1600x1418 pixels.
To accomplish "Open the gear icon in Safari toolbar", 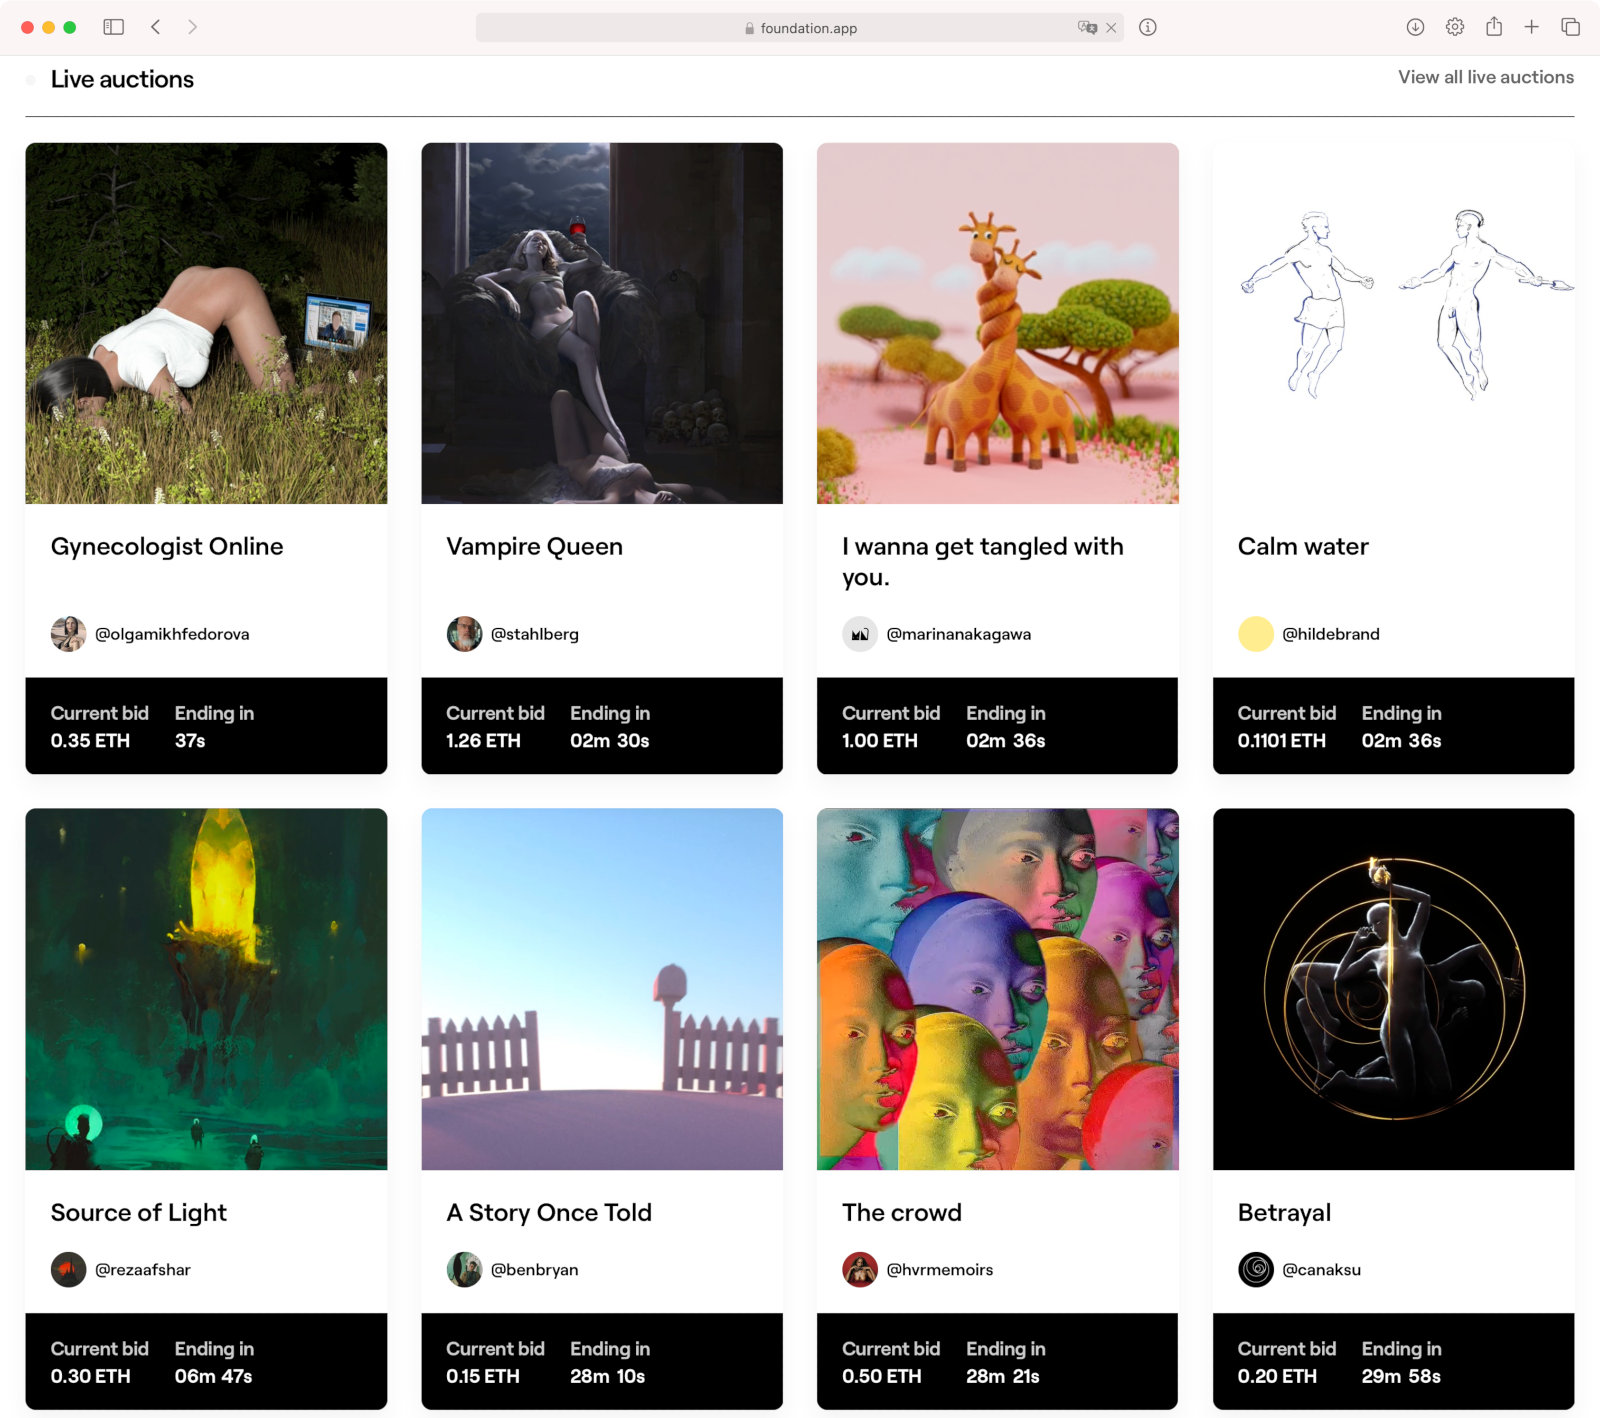I will [1455, 27].
